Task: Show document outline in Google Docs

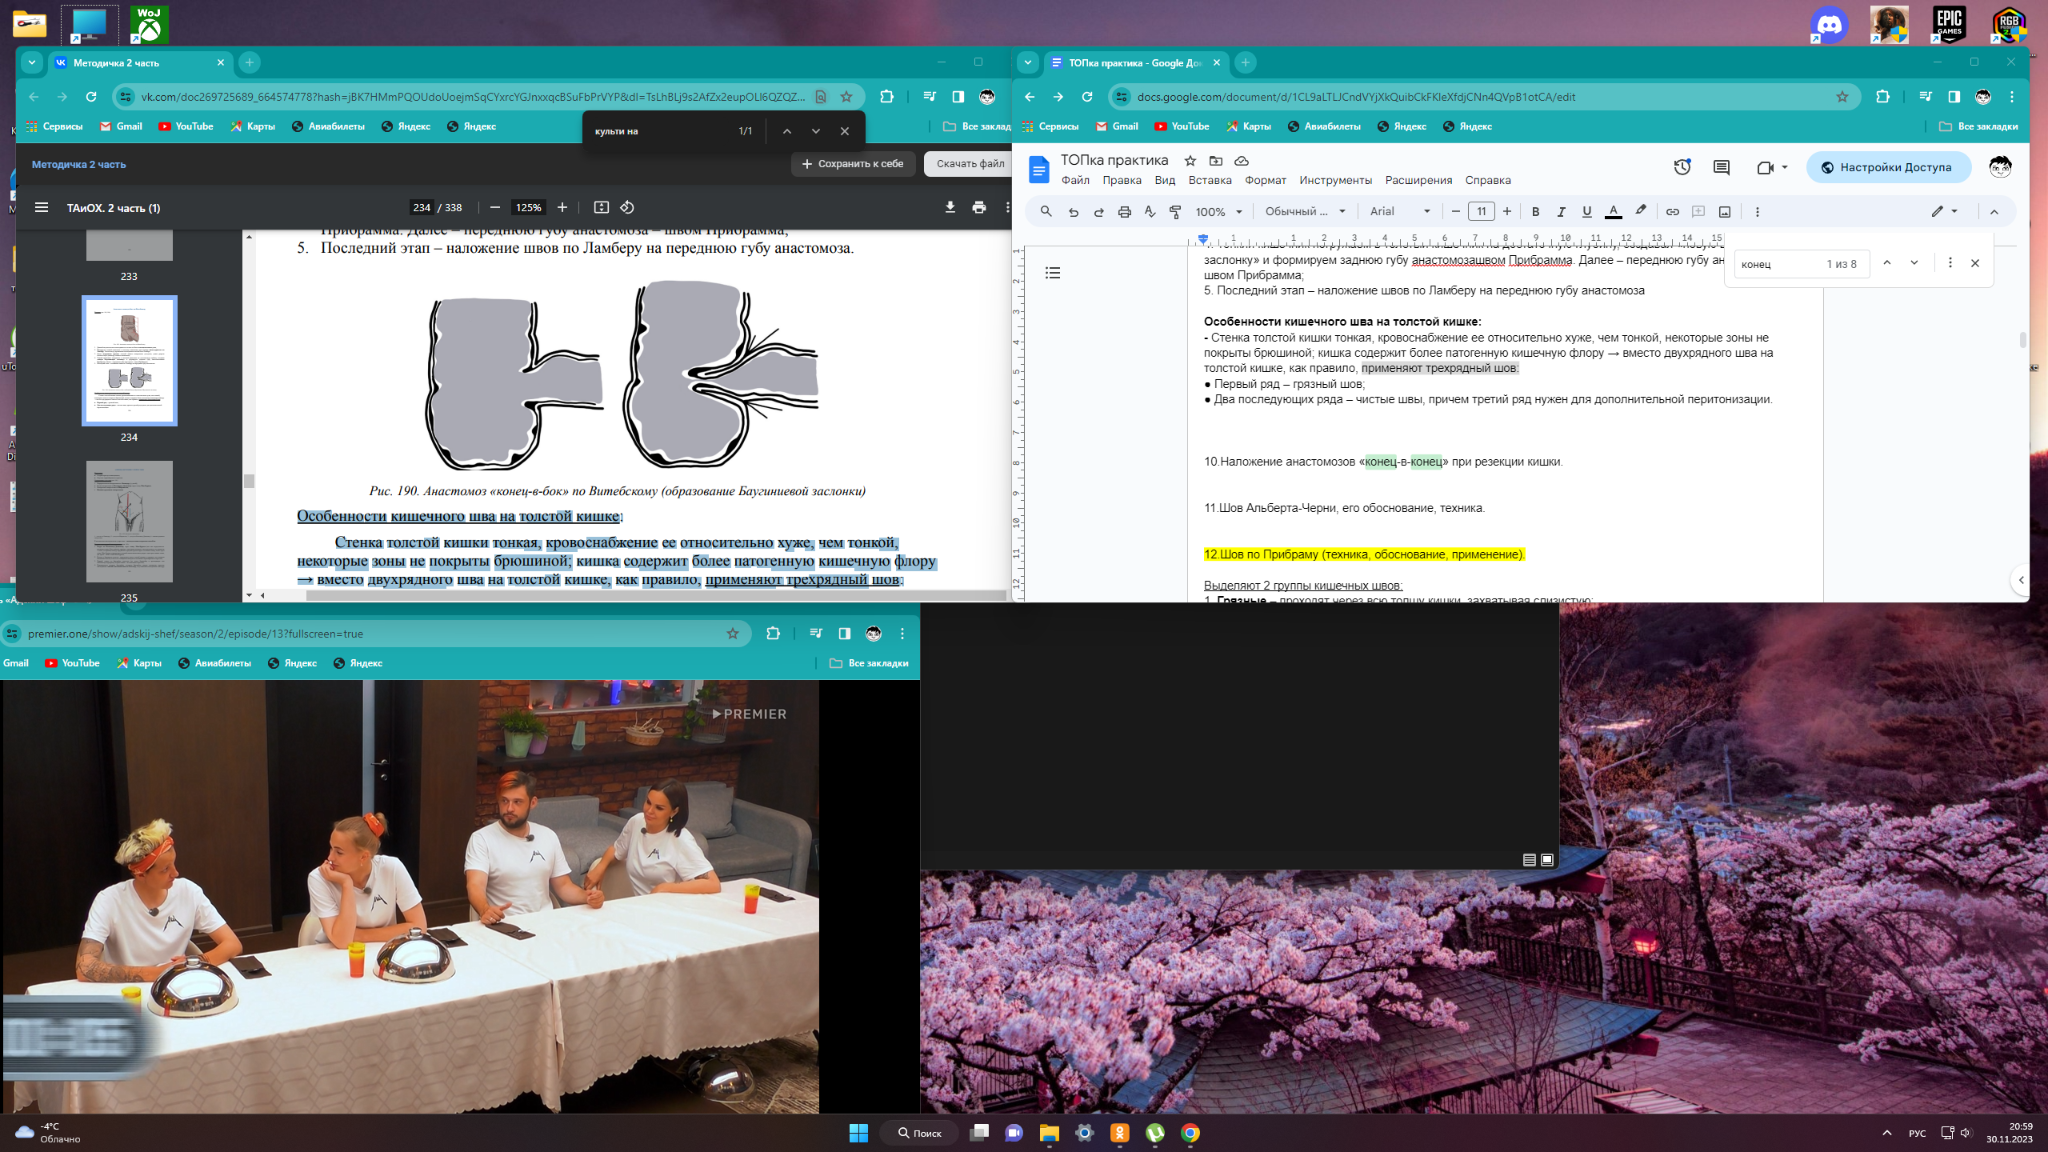Action: coord(1053,272)
